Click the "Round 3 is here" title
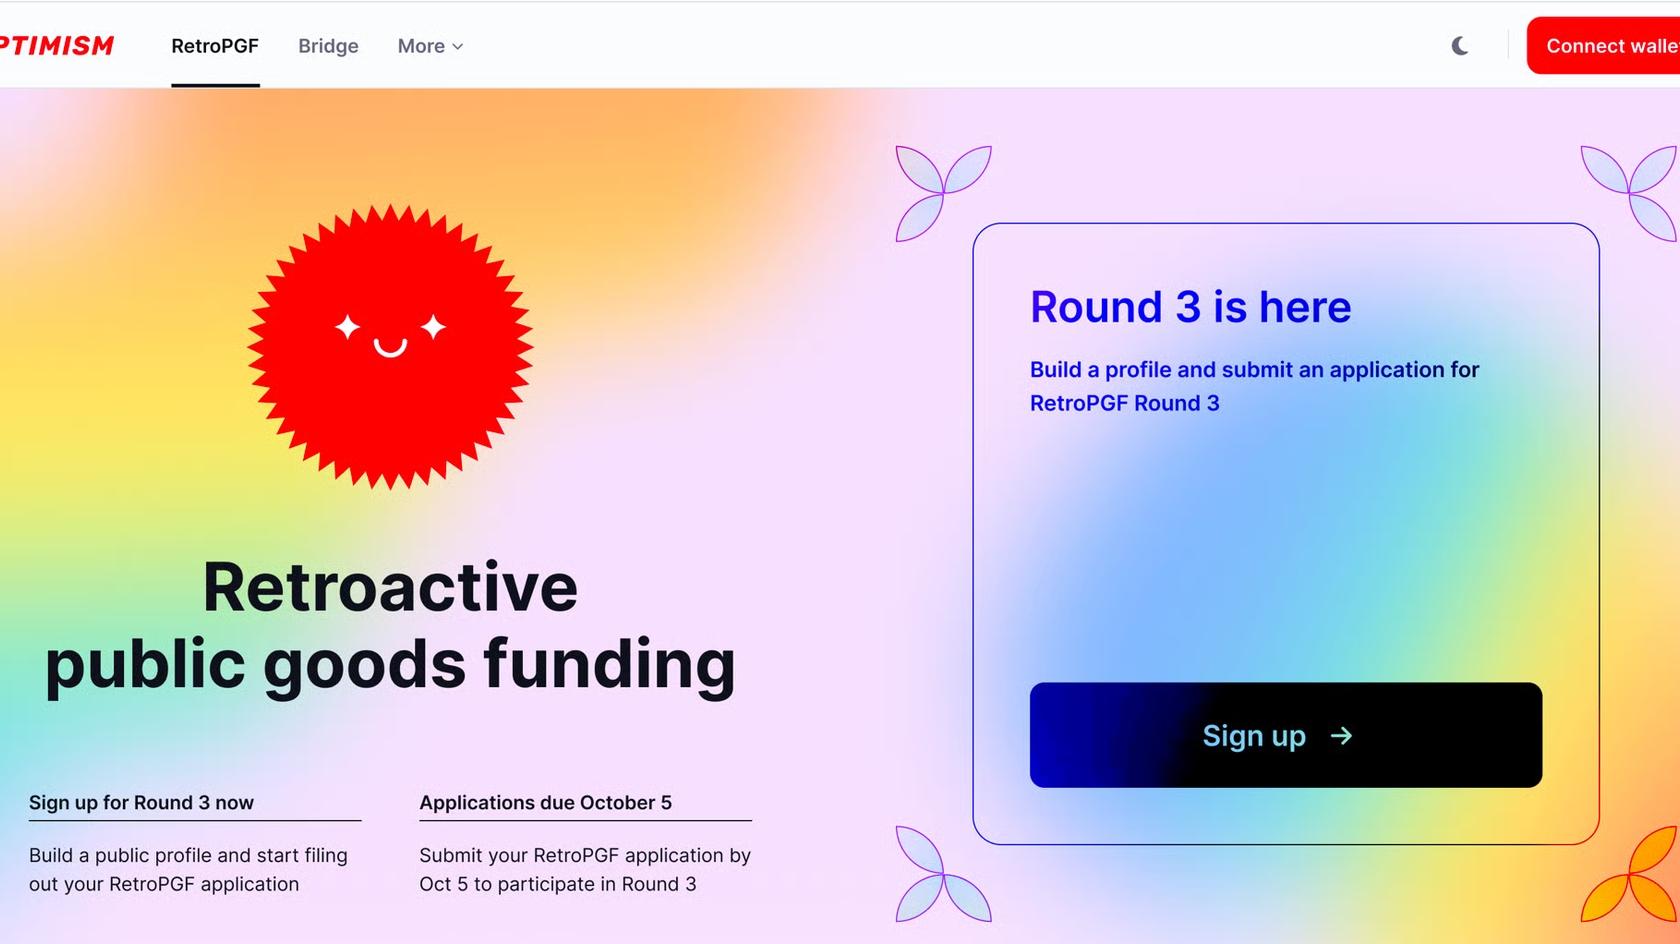The height and width of the screenshot is (944, 1680). point(1190,307)
